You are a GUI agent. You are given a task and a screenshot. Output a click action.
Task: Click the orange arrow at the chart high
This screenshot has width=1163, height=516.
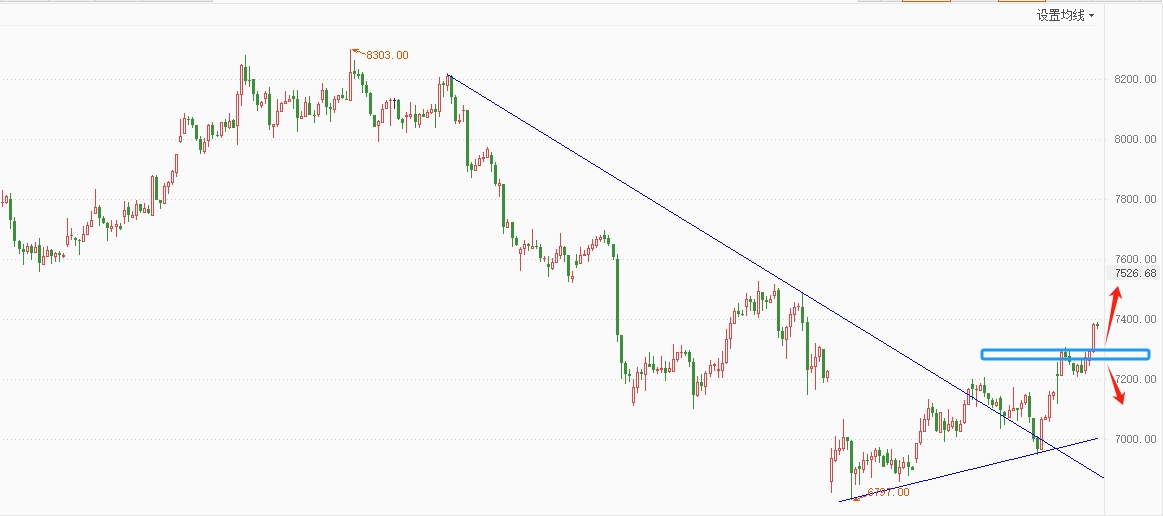click(x=357, y=52)
